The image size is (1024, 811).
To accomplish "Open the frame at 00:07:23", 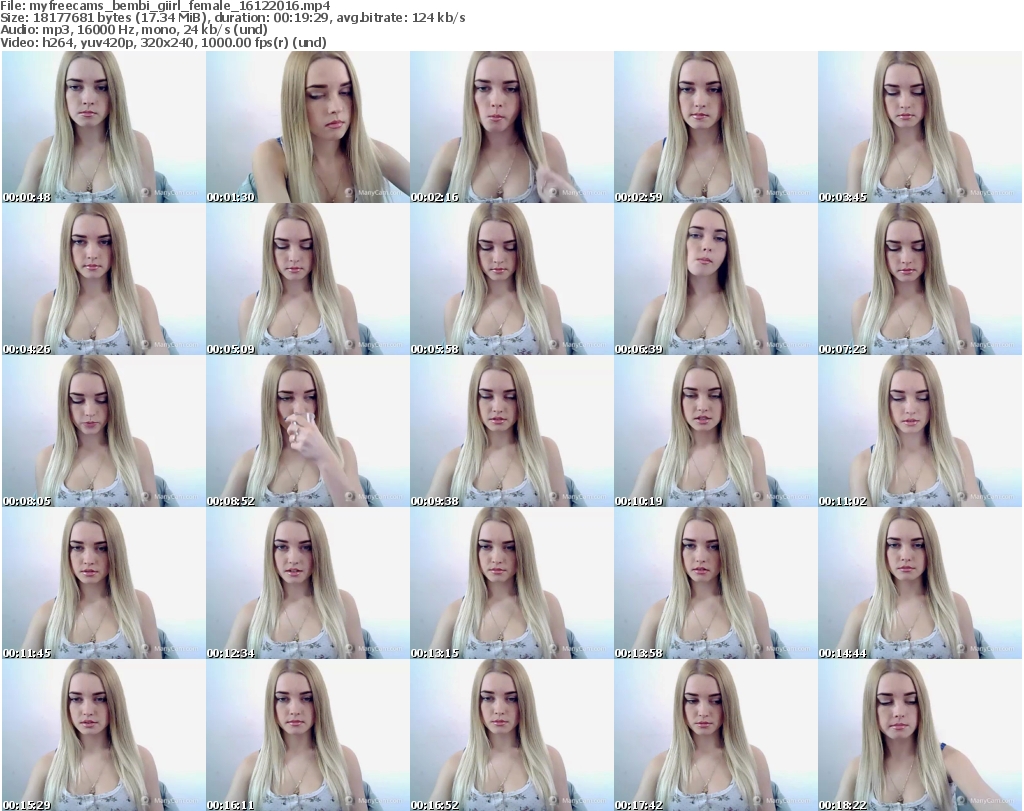I will 920,279.
